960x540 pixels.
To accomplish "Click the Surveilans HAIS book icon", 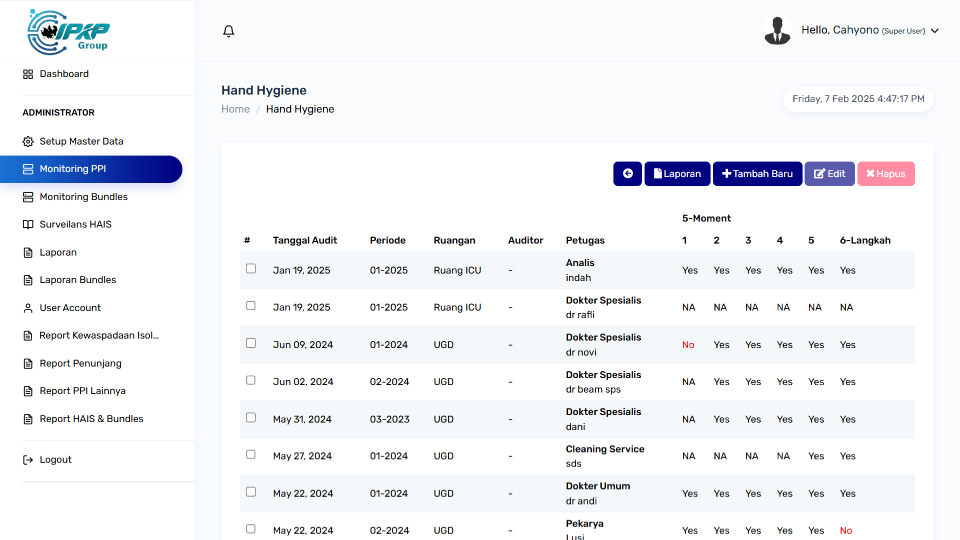I will coord(28,225).
